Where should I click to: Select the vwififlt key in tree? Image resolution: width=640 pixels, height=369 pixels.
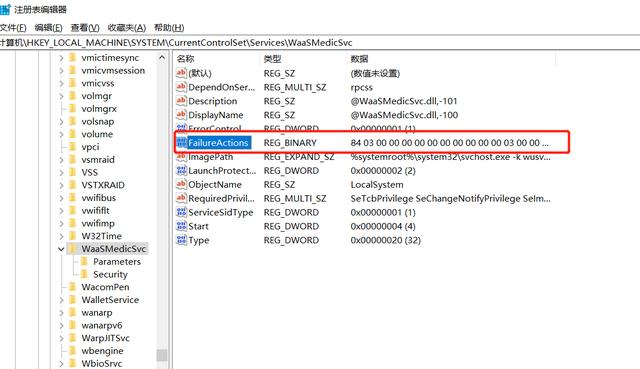pyautogui.click(x=96, y=211)
